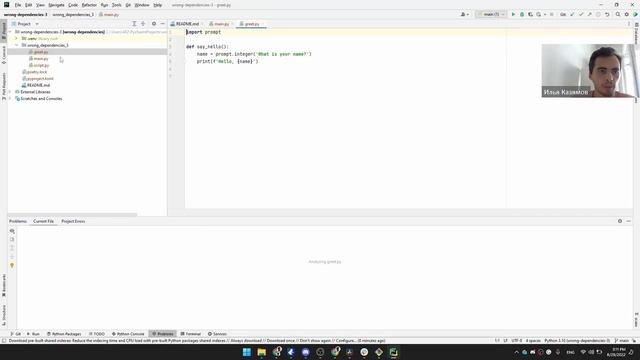Open Problems panel settings gear
The width and height of the screenshot is (640, 360).
tap(620, 221)
